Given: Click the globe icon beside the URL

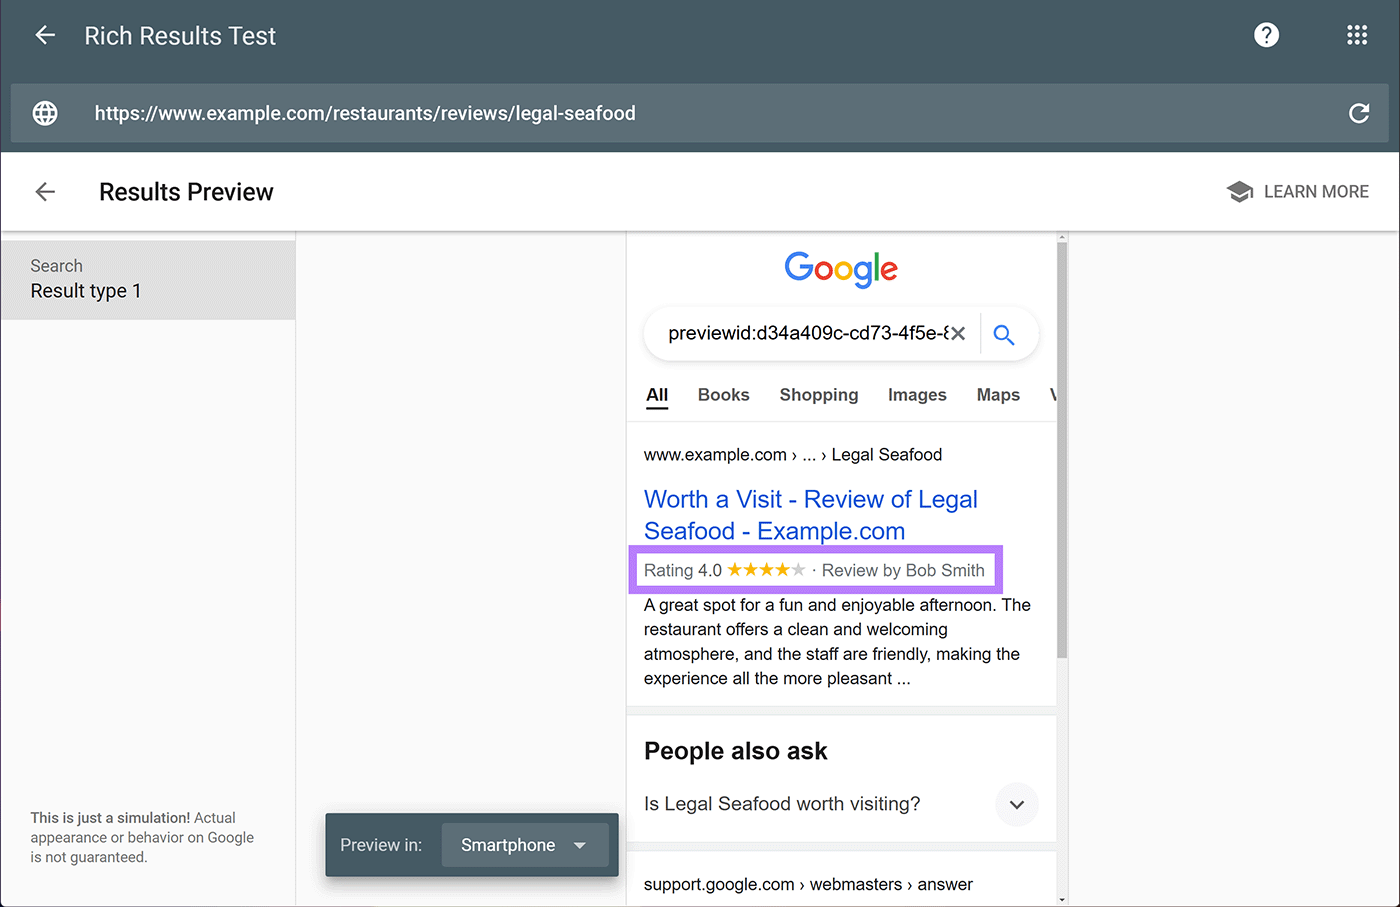Looking at the screenshot, I should click(45, 113).
